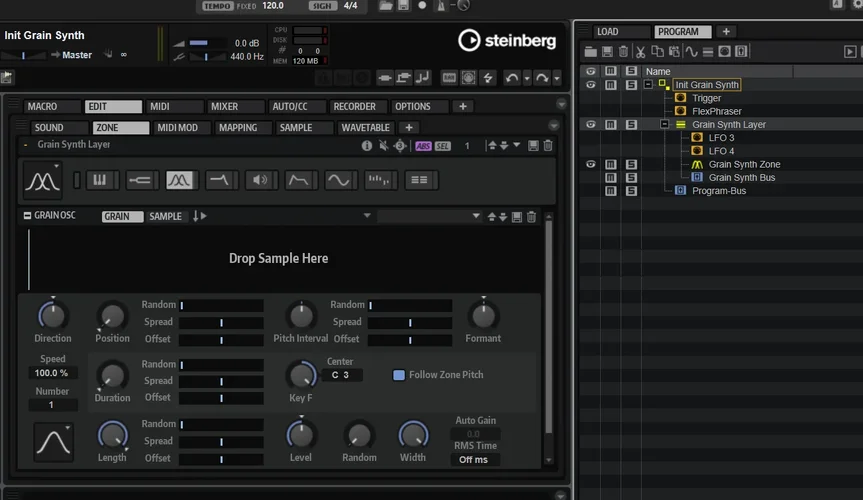Mute the Program-Bus row
The height and width of the screenshot is (500, 863).
(609, 190)
